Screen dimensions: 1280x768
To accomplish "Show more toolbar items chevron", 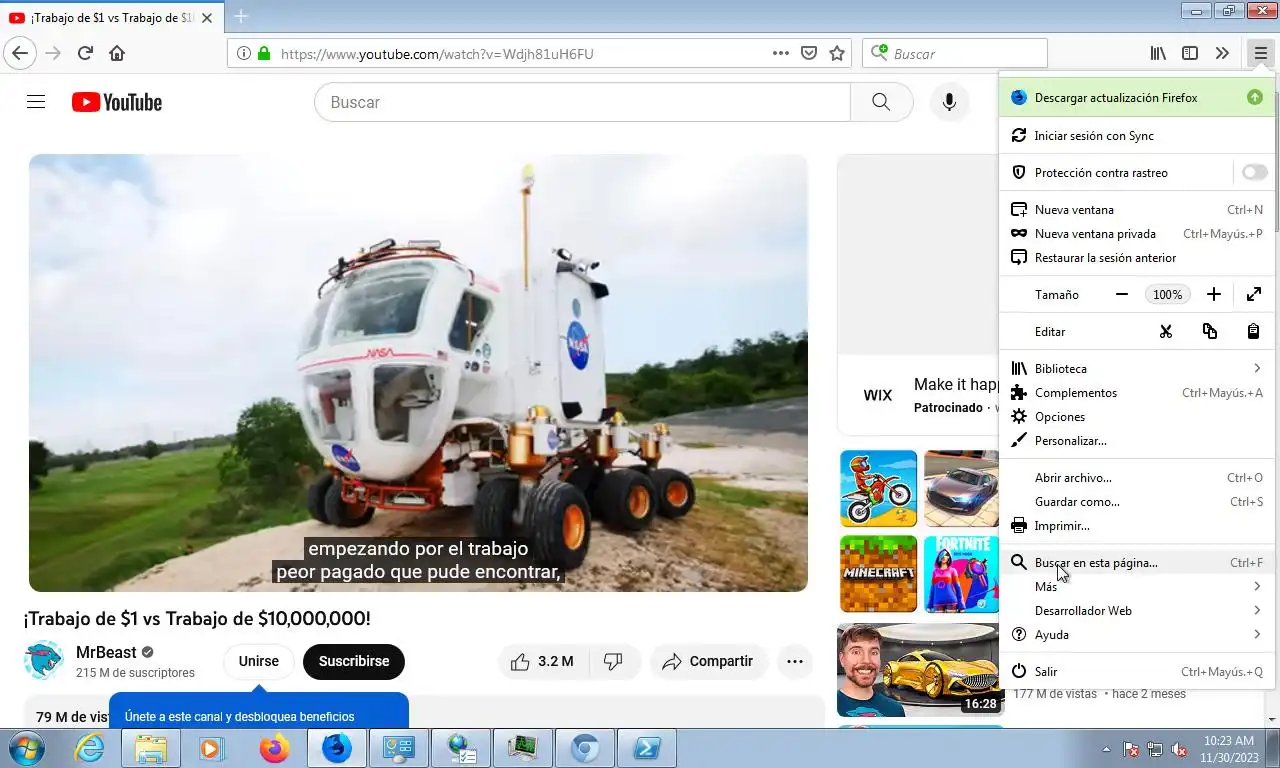I will (1222, 53).
